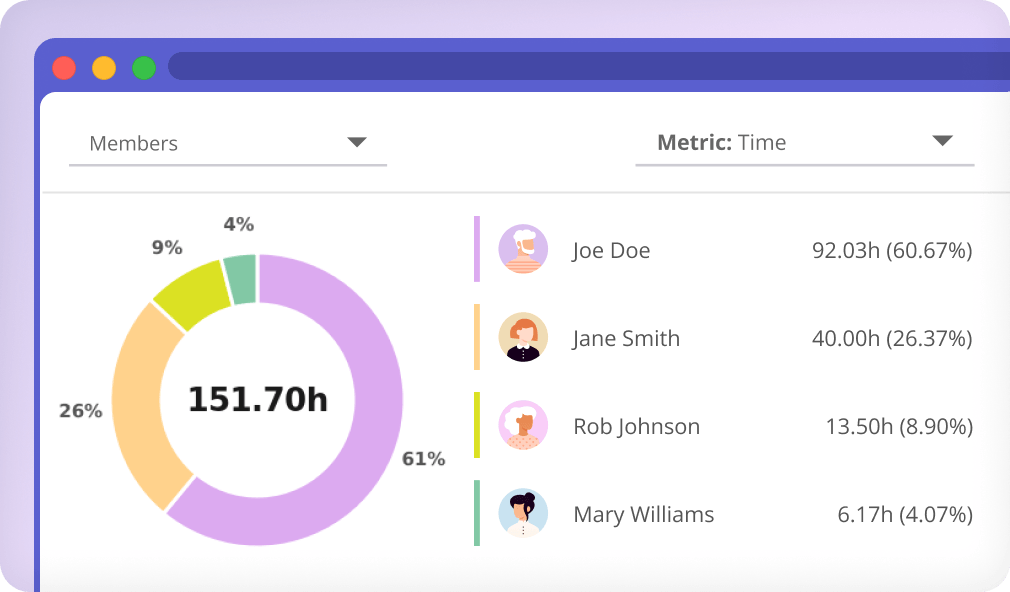Click the orange color bar beside Jane Smith

(x=477, y=338)
